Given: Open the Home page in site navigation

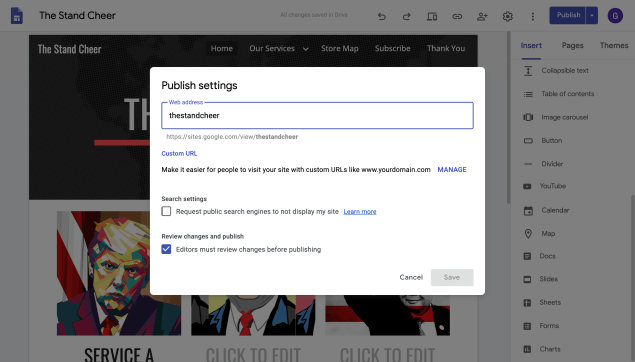Looking at the screenshot, I should tap(222, 49).
